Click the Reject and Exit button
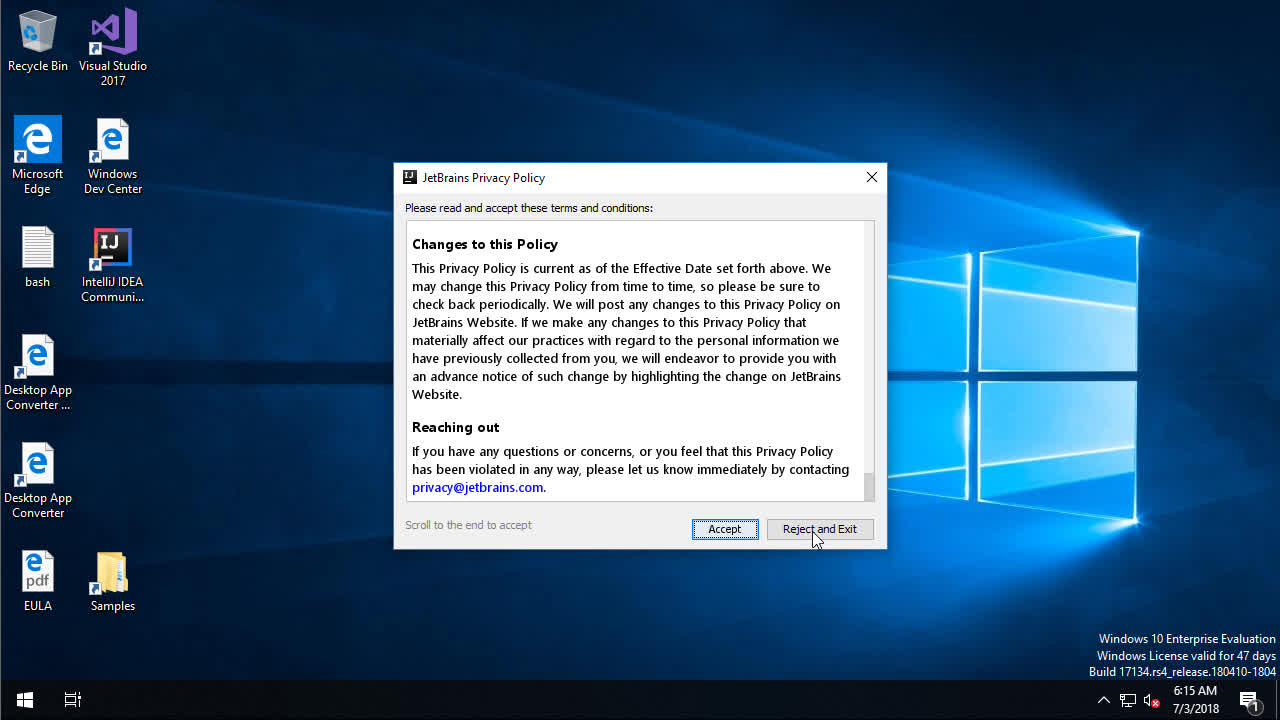Viewport: 1280px width, 720px height. (x=820, y=529)
